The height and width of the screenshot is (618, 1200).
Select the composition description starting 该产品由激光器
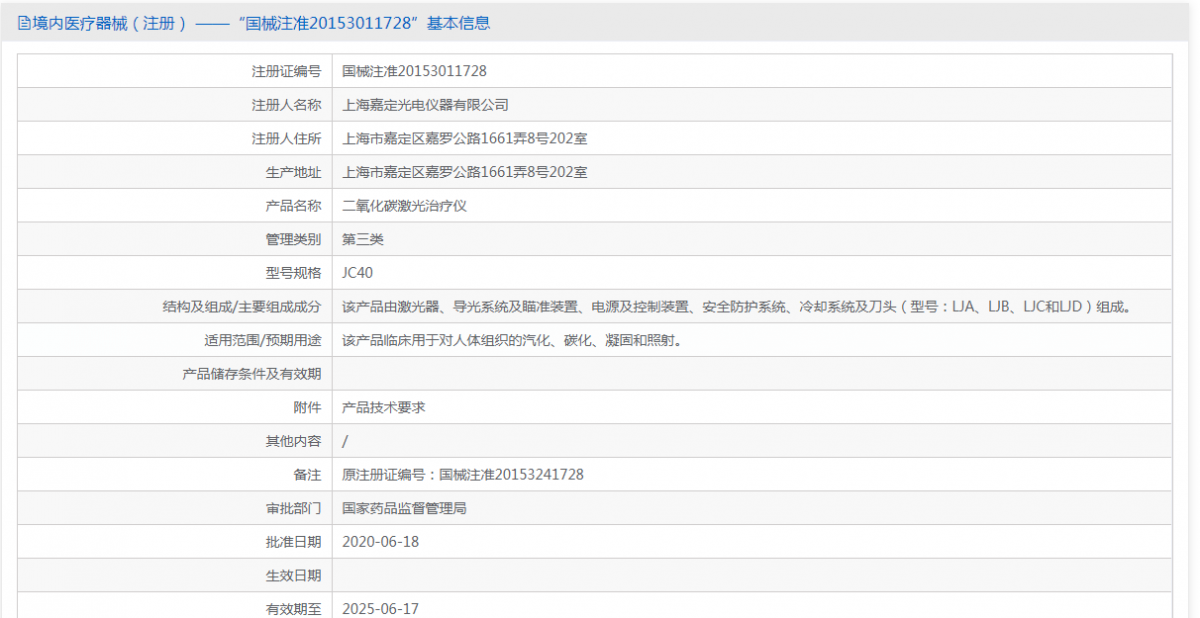[x=738, y=307]
